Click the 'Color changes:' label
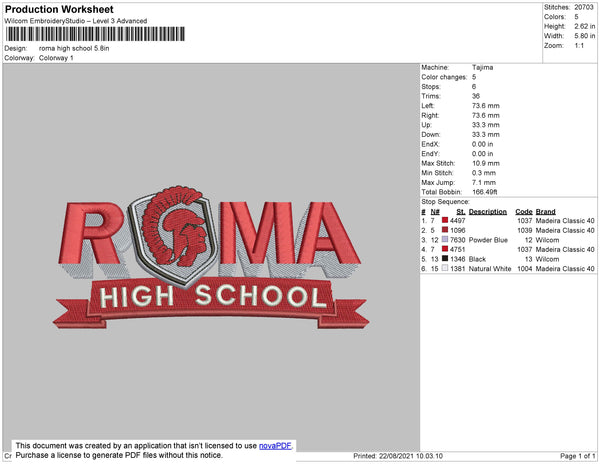 click(x=444, y=77)
